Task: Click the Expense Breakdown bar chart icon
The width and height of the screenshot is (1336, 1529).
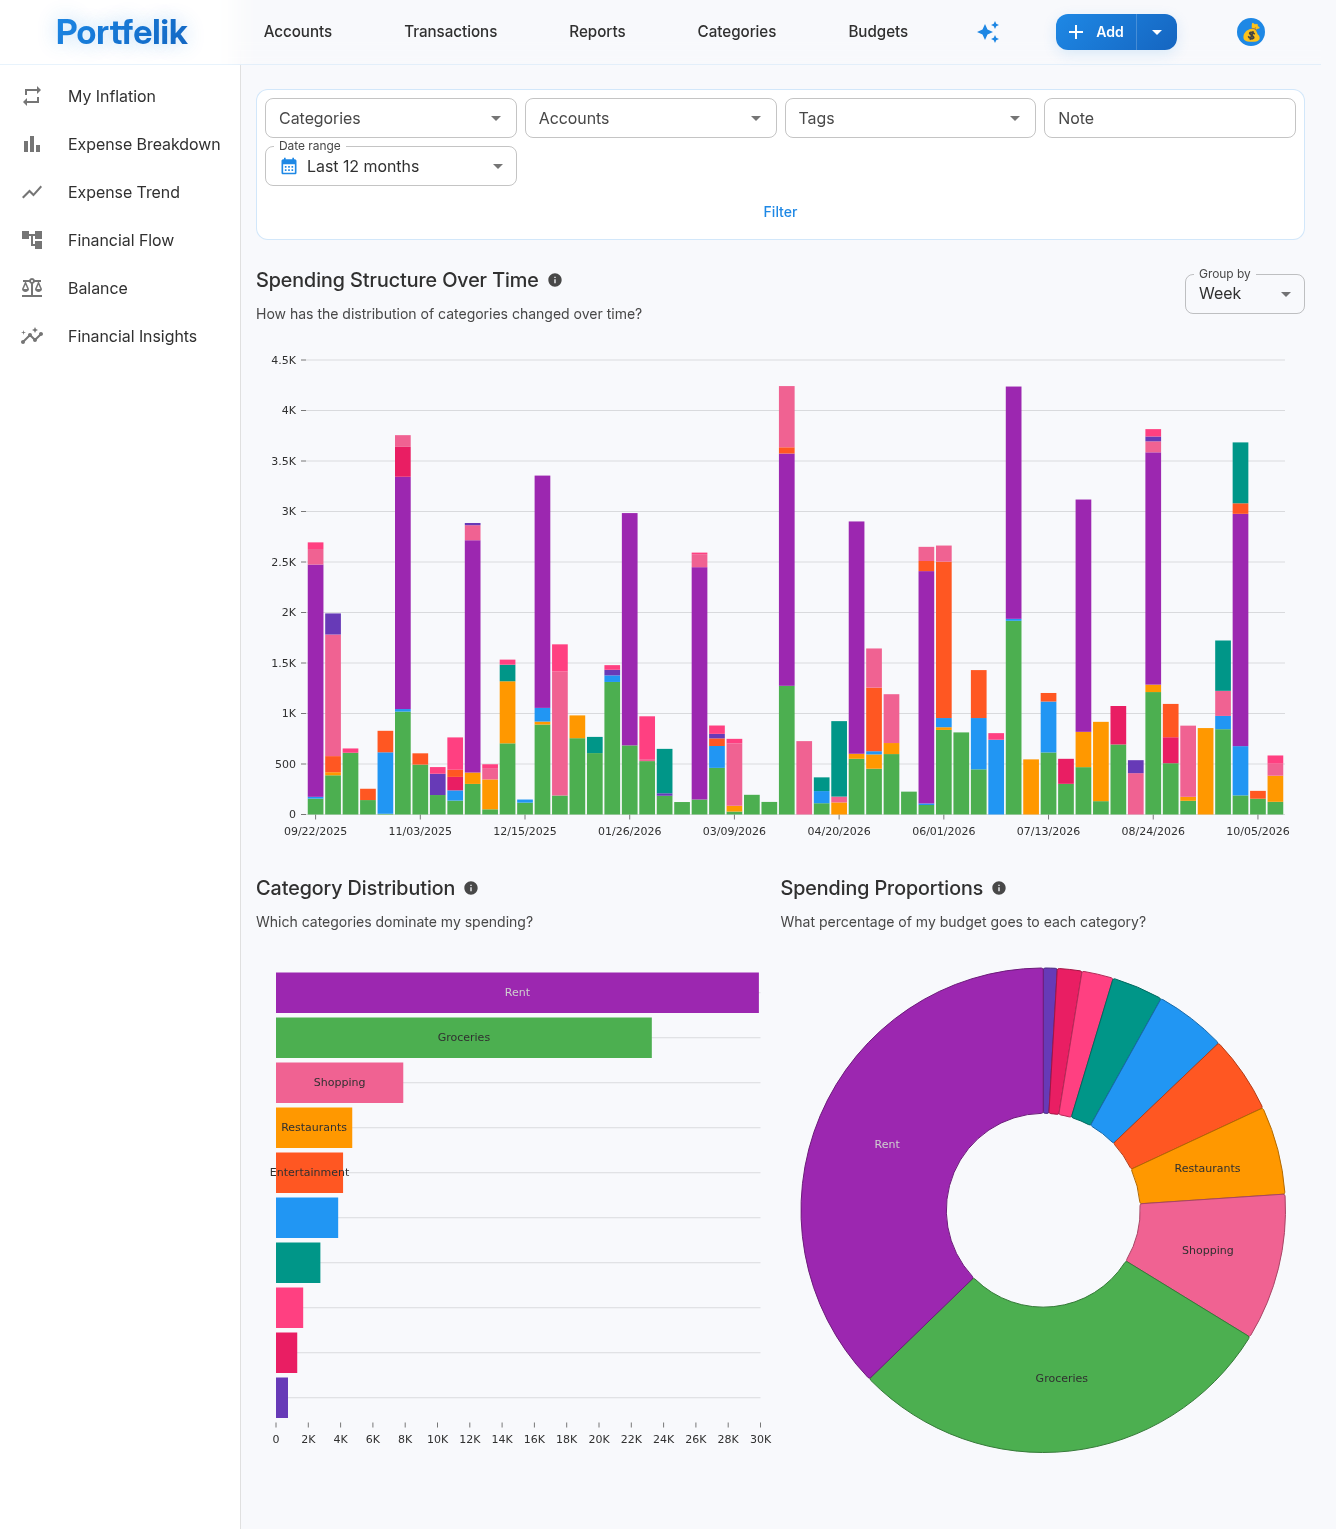Action: click(32, 144)
